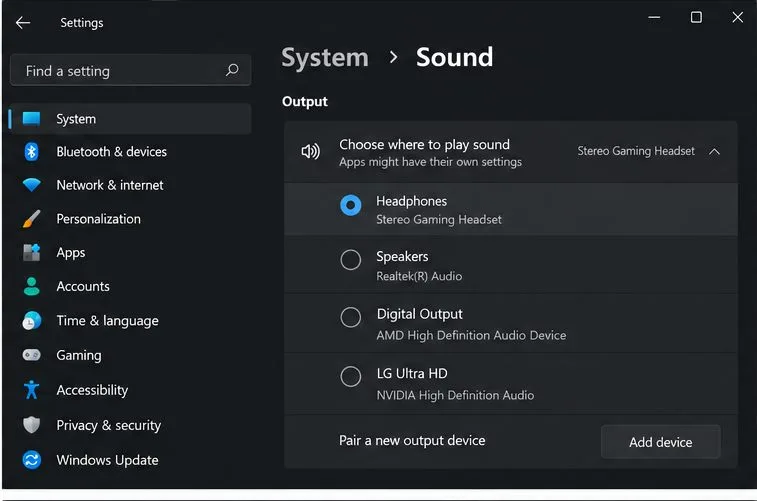Screen dimensions: 757x501
Task: Open Gaming settings
Action: [130, 355]
